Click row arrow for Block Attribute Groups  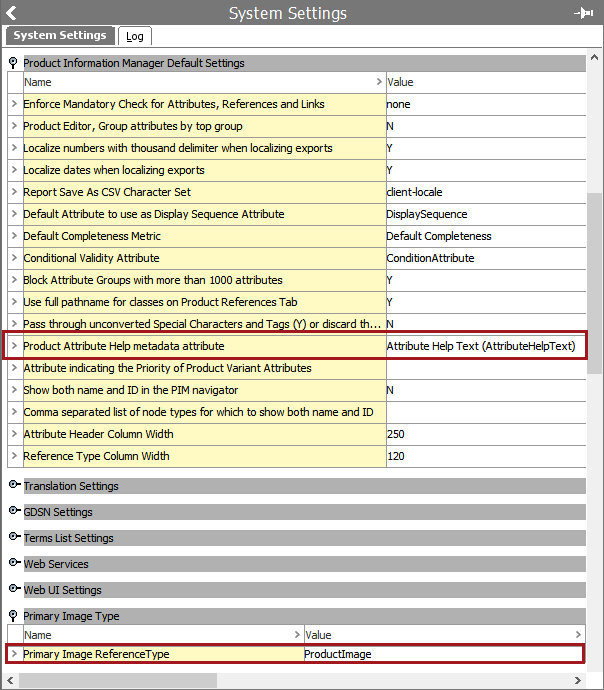(x=15, y=280)
